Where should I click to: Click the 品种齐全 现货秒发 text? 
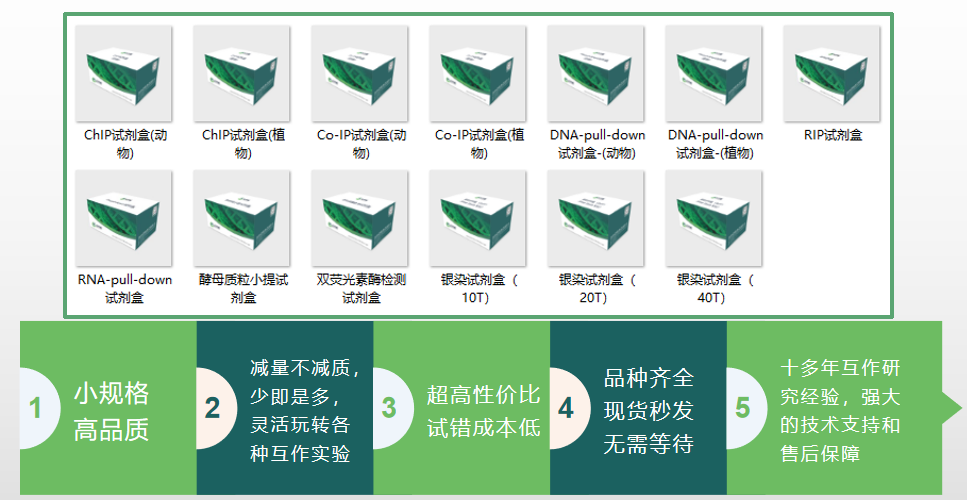tap(649, 411)
